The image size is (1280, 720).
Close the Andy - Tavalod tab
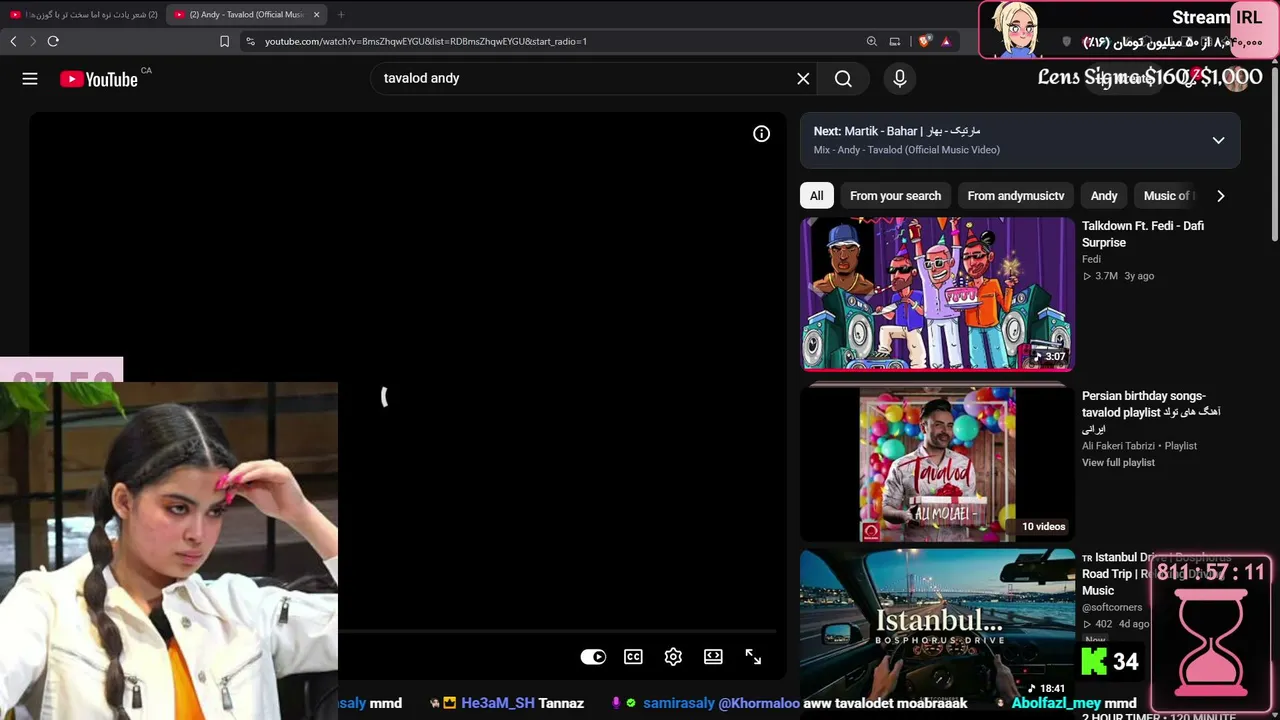click(316, 14)
